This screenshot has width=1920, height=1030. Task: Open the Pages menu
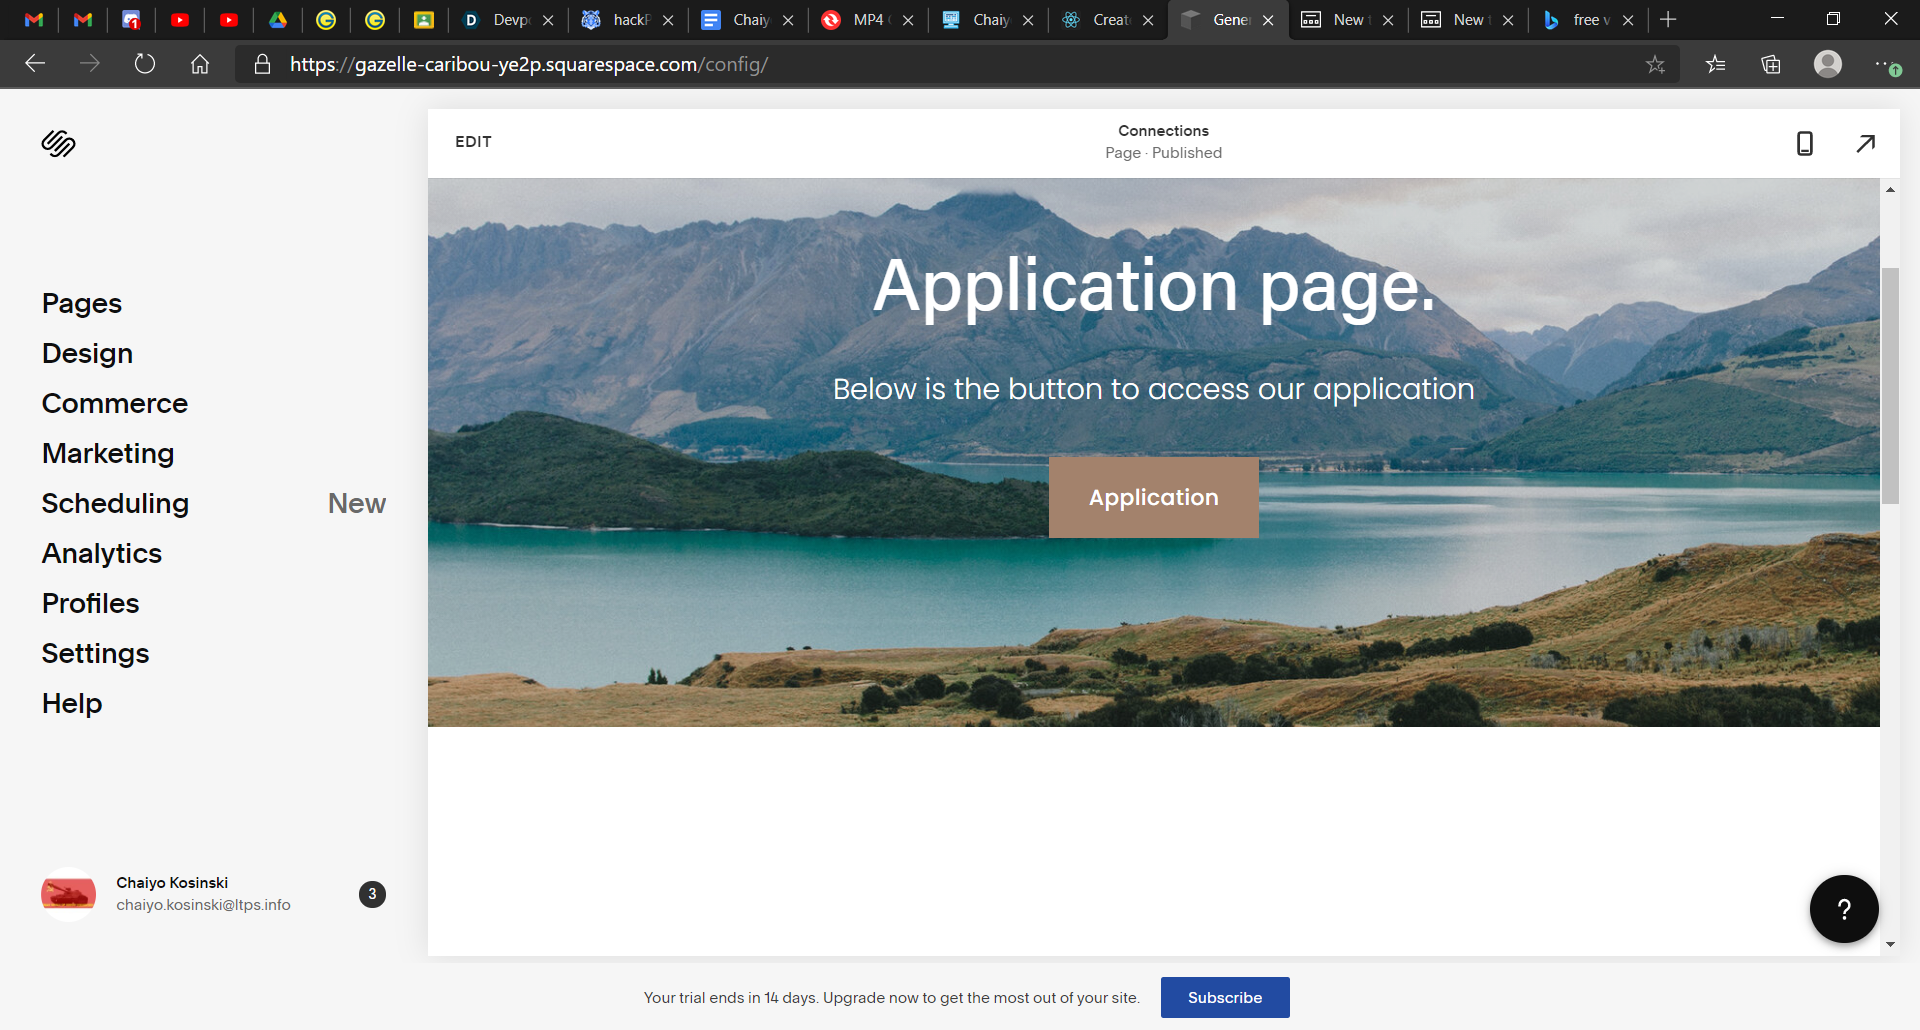[82, 303]
